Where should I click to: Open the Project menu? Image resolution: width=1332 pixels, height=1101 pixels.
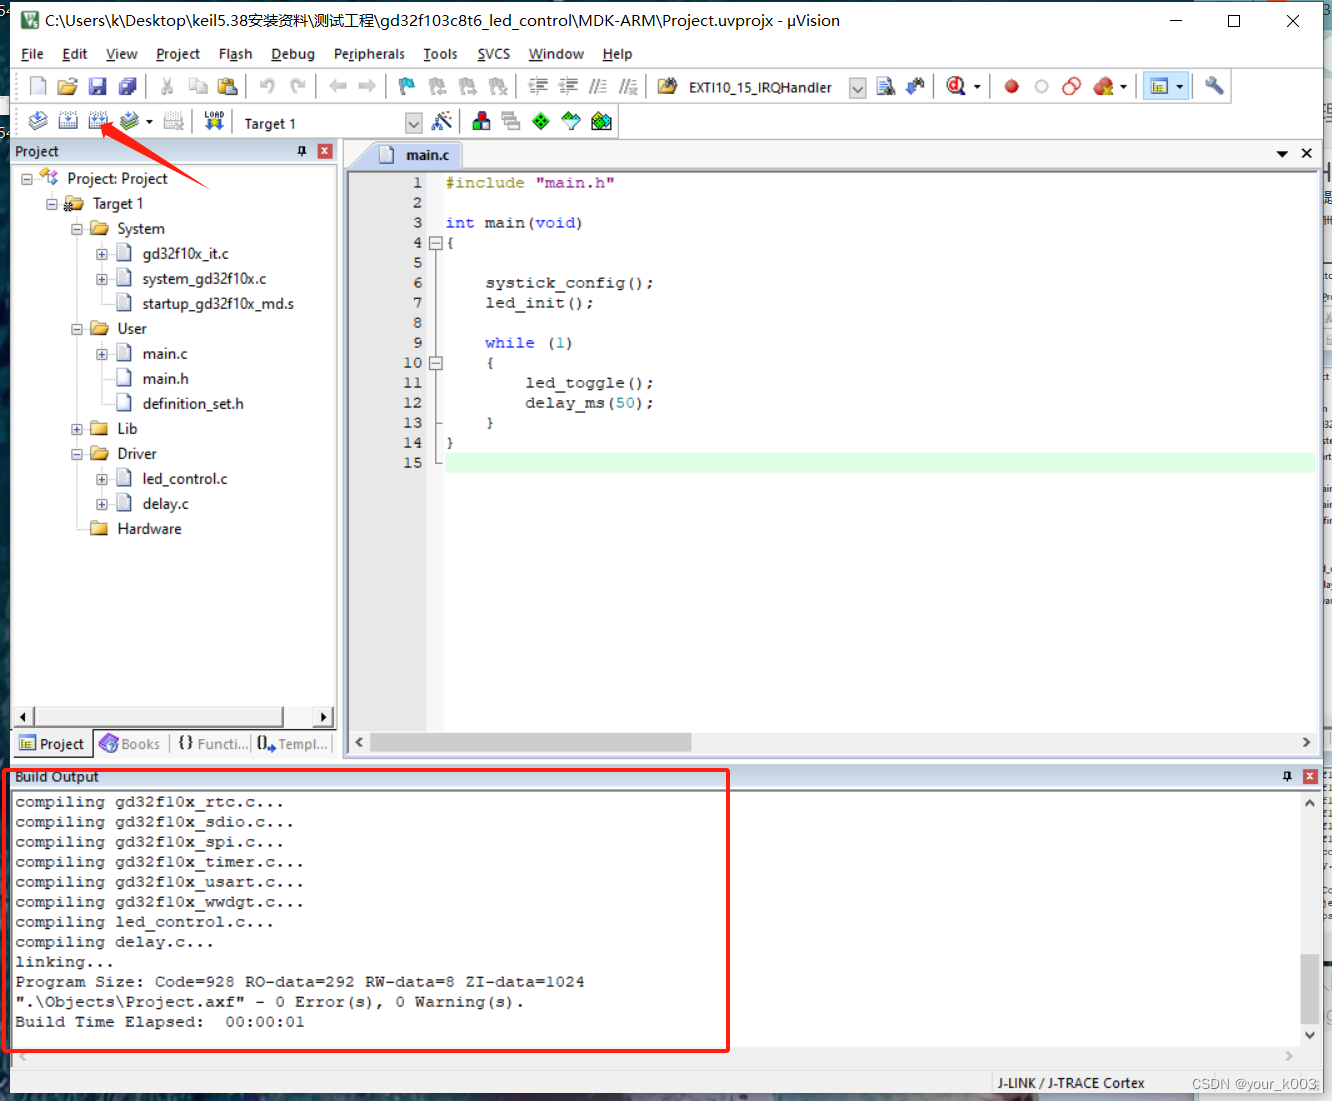[x=178, y=54]
